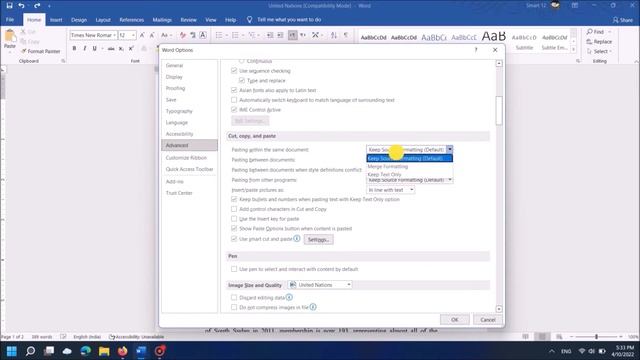Click the Increase Indent icon
Image resolution: width=640 pixels, height=360 pixels.
tap(280, 36)
